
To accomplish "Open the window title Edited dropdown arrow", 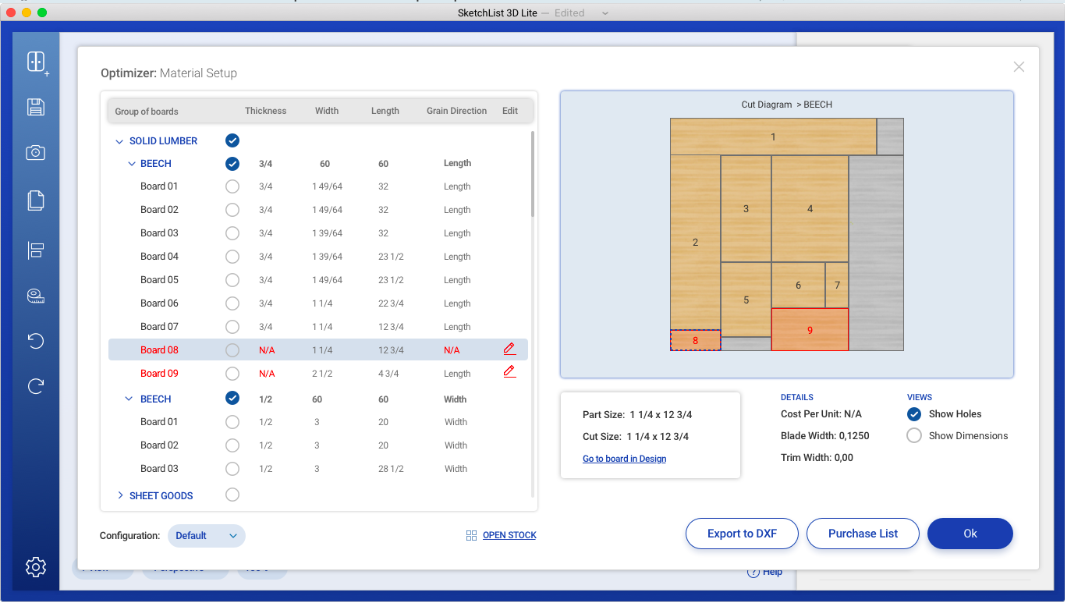I will [x=604, y=13].
